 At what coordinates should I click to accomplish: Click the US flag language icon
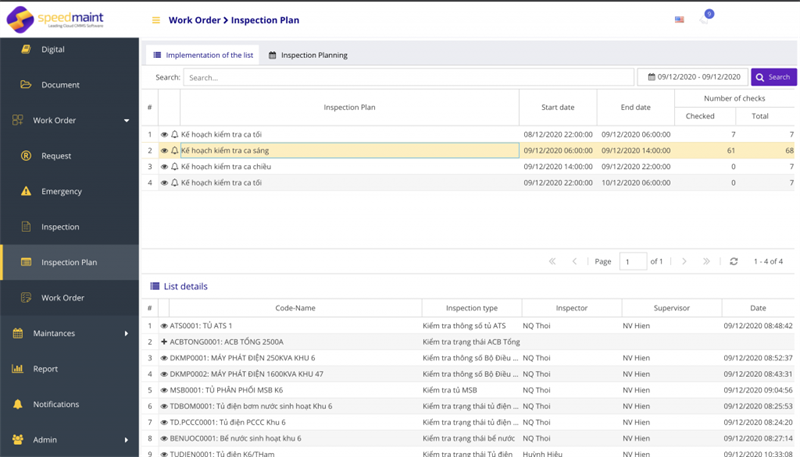[680, 20]
